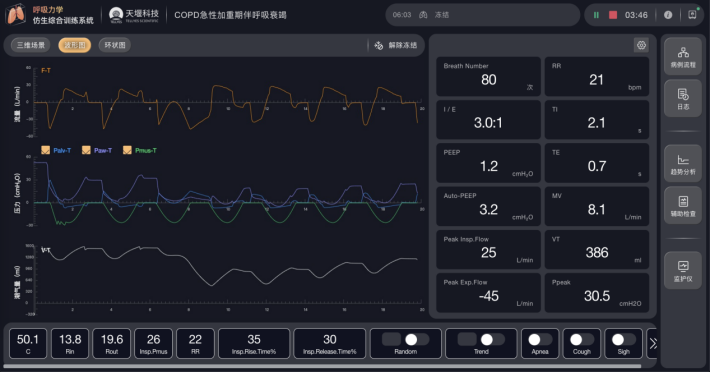Open the 辅助检查 auxiliary exam icon
This screenshot has width=710, height=372.
(x=683, y=205)
